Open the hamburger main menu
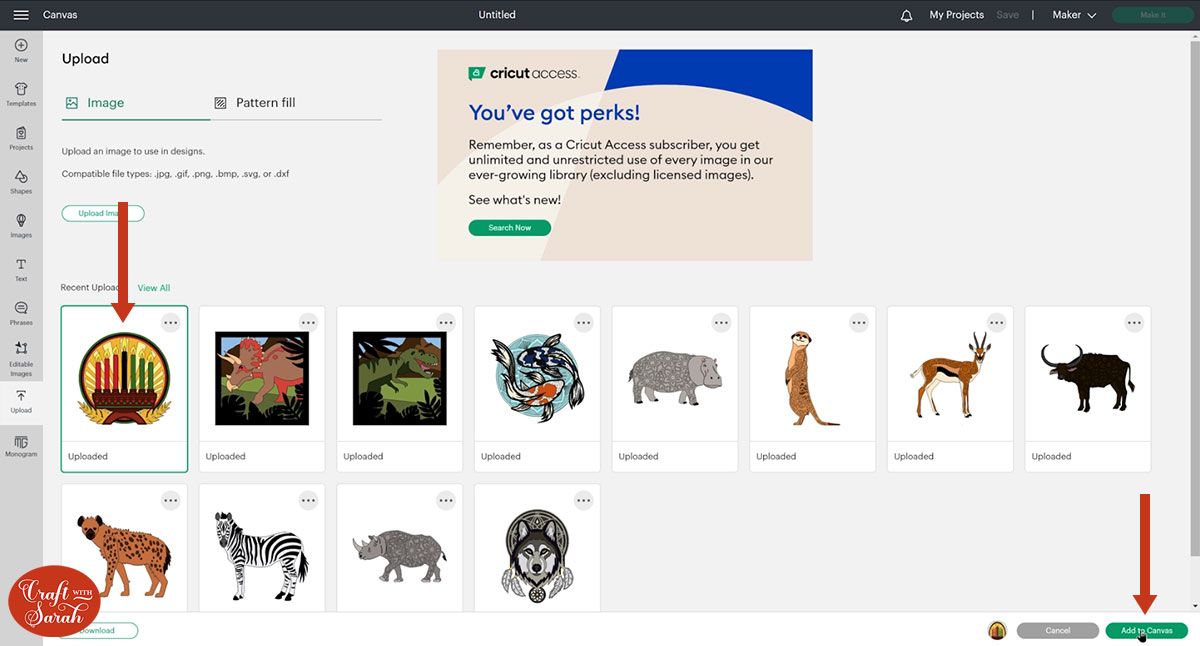 pos(21,15)
